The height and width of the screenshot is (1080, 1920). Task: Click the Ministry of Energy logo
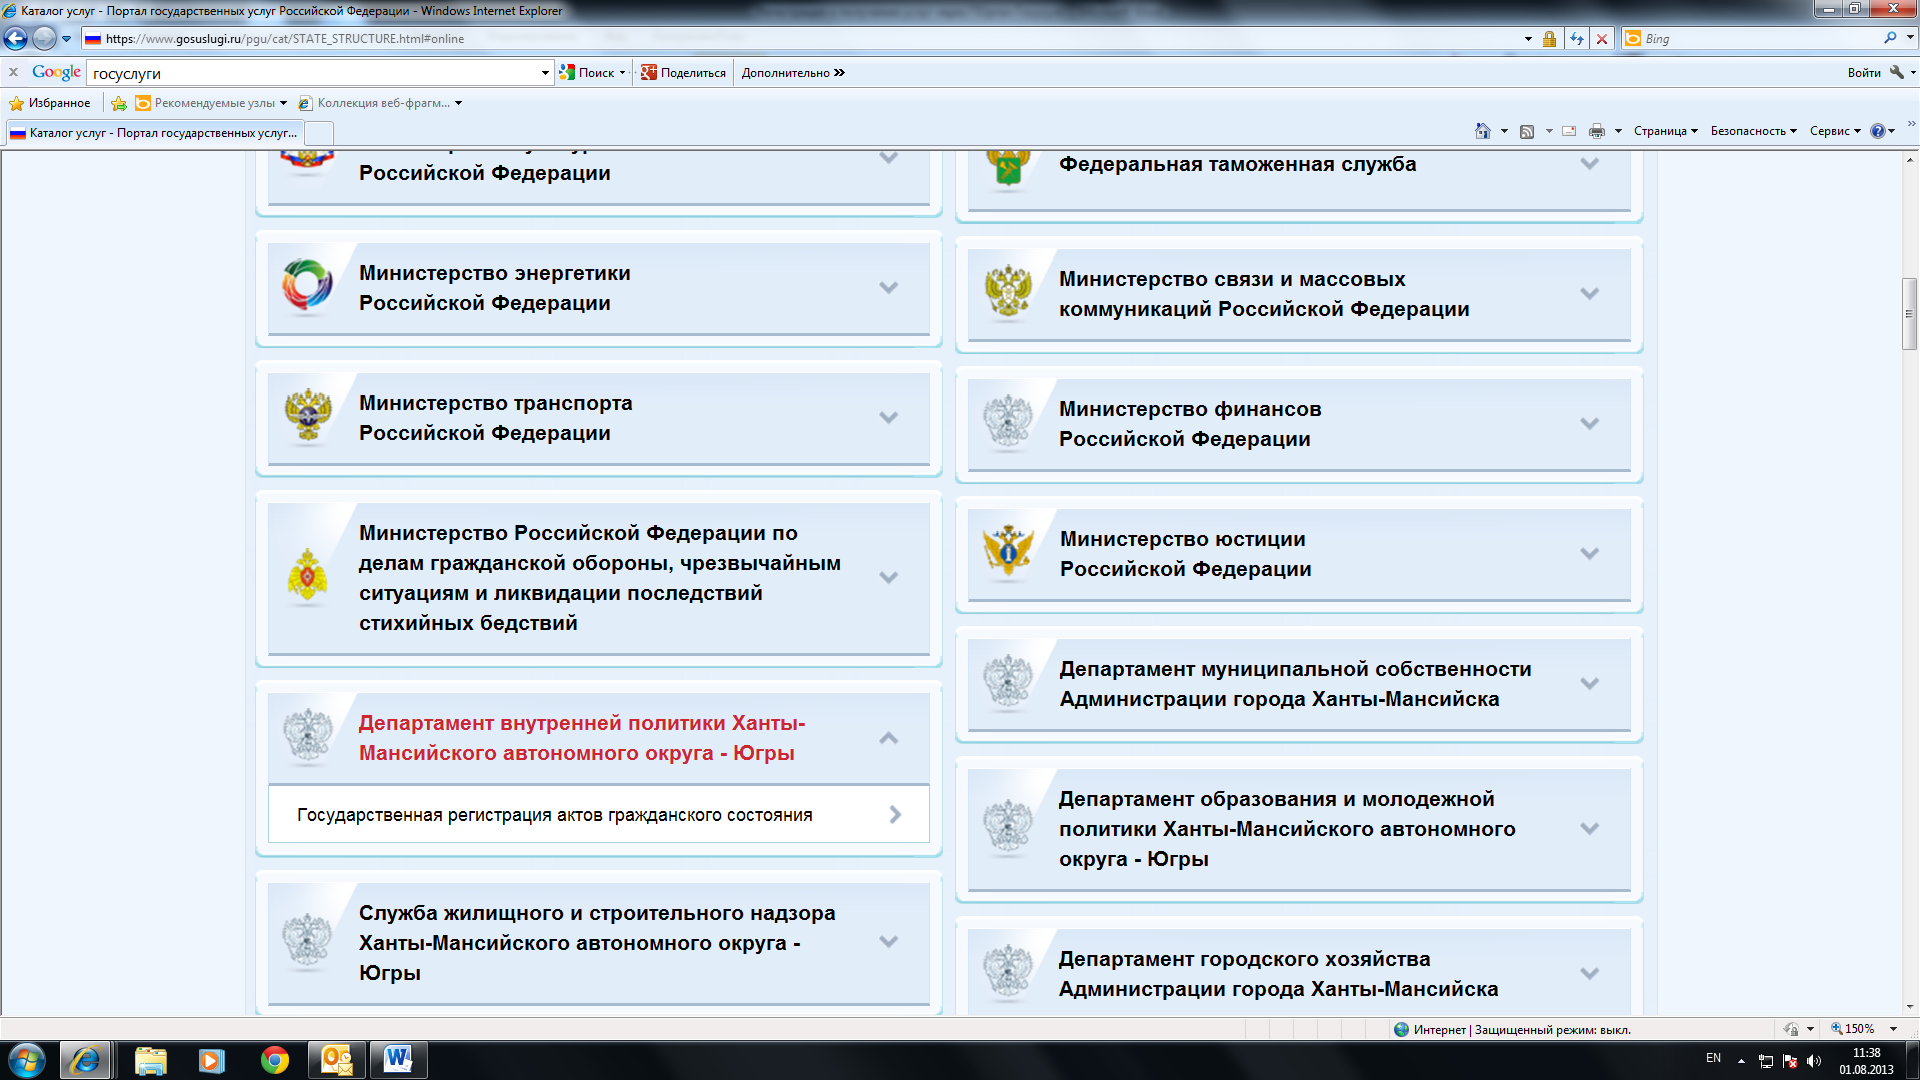[x=307, y=286]
